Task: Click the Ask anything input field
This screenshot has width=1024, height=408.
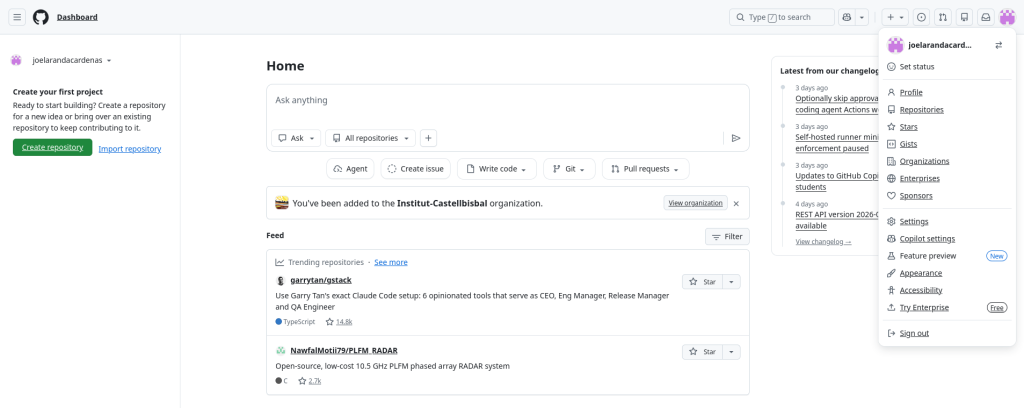Action: pos(507,101)
